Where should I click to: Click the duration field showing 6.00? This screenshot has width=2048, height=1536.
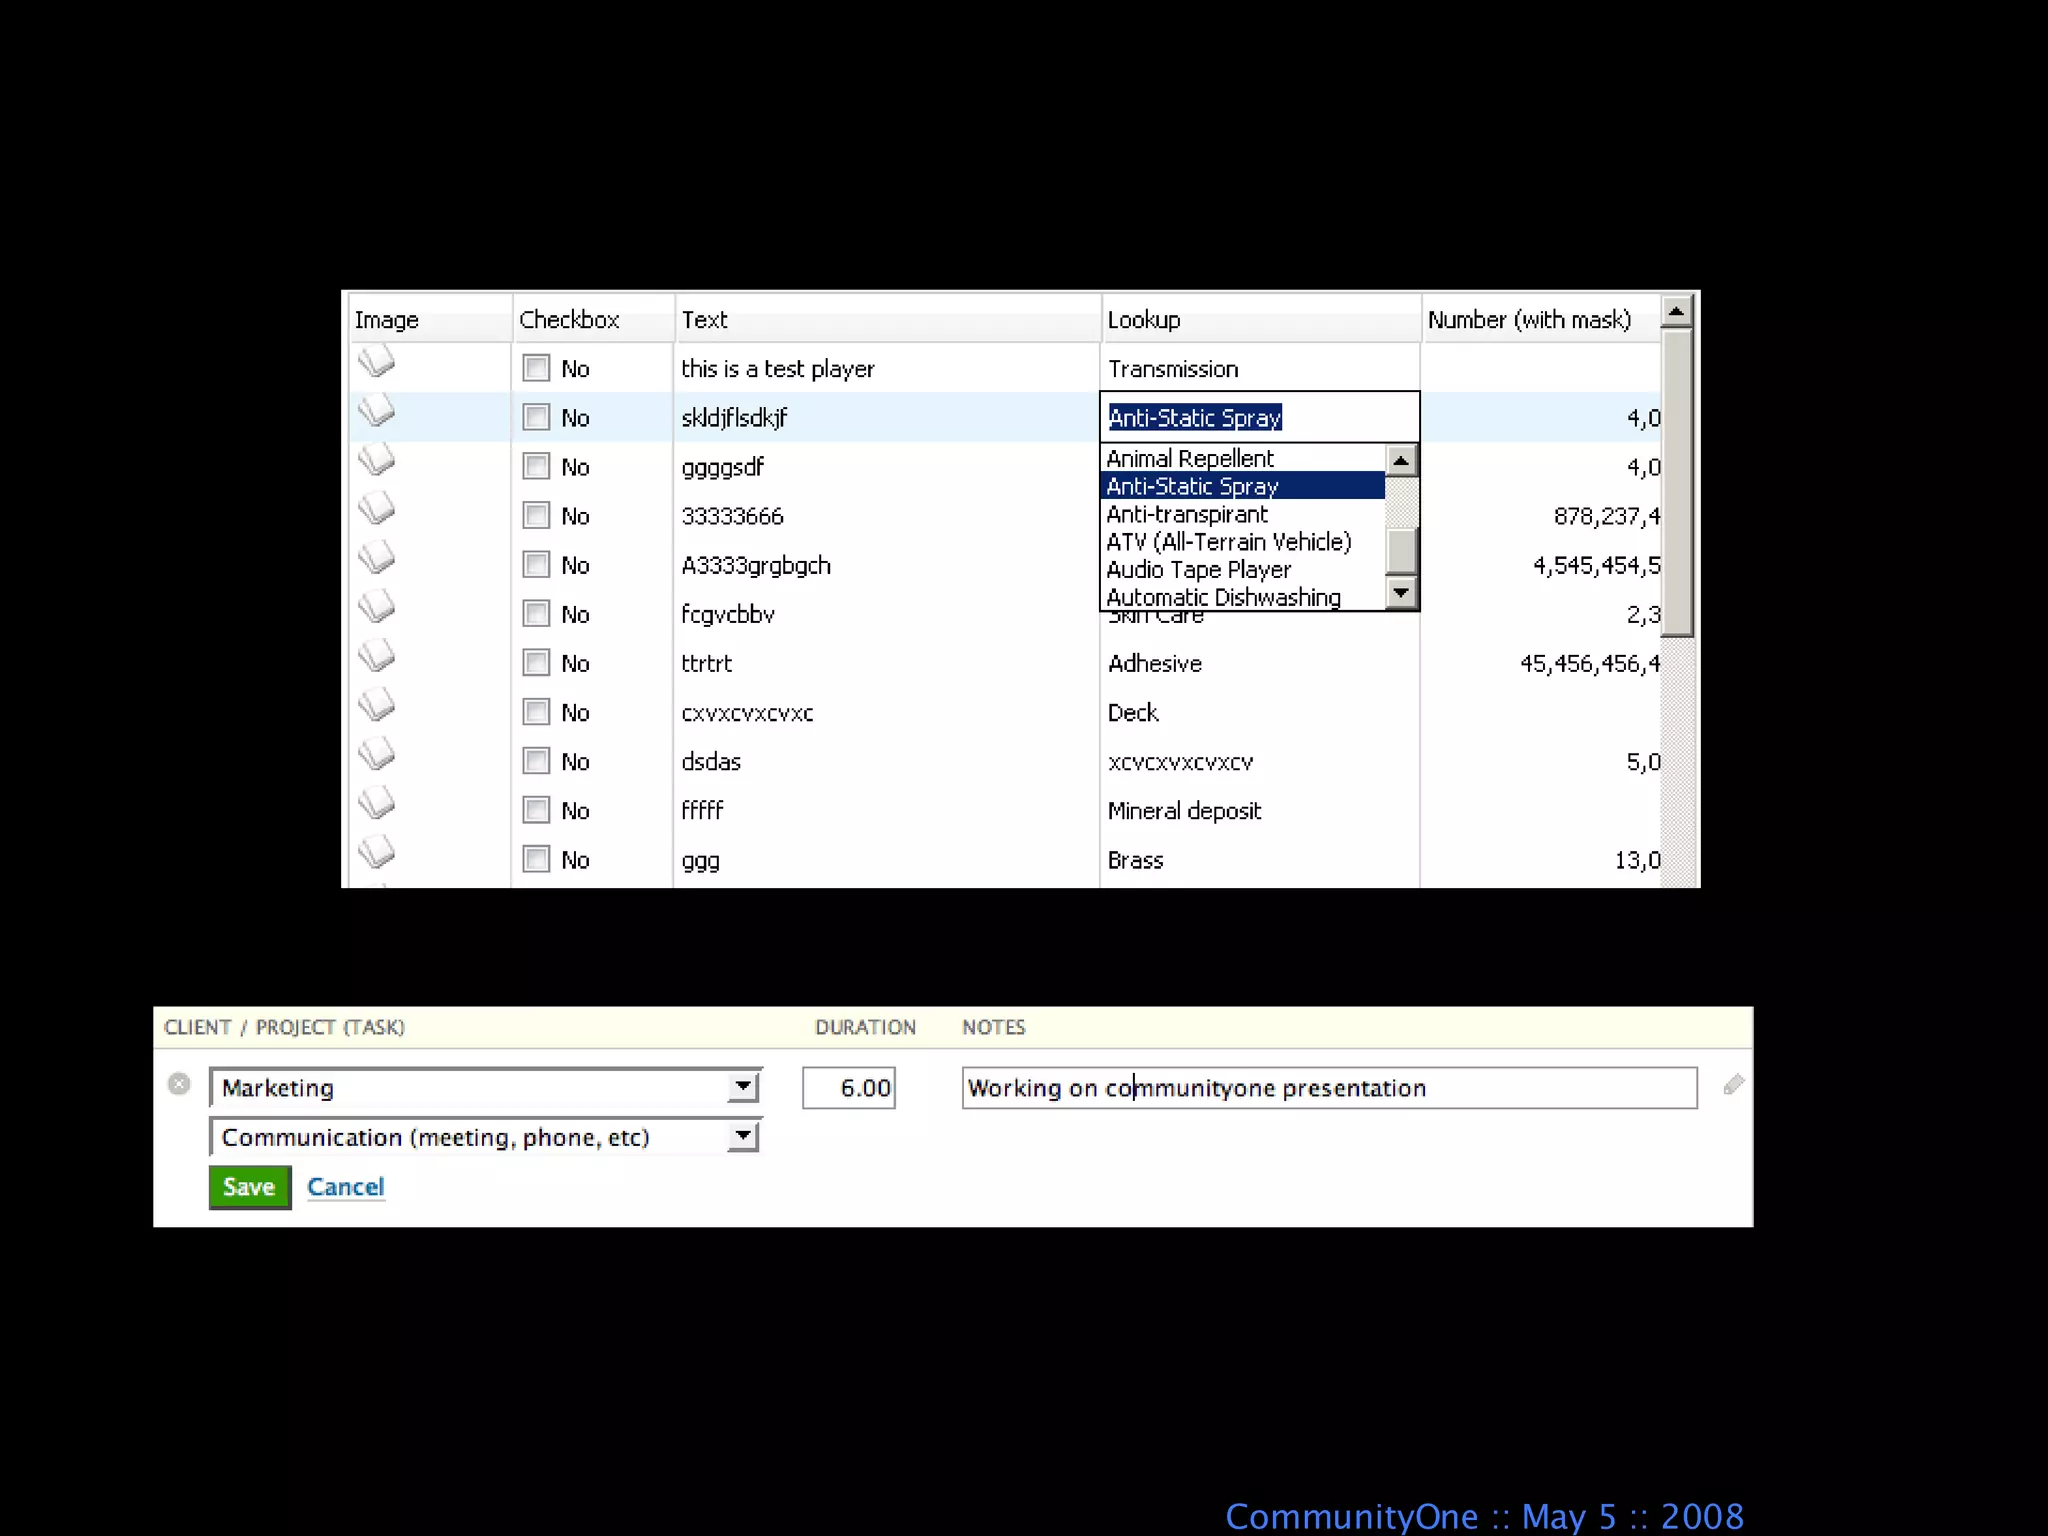click(x=849, y=1088)
